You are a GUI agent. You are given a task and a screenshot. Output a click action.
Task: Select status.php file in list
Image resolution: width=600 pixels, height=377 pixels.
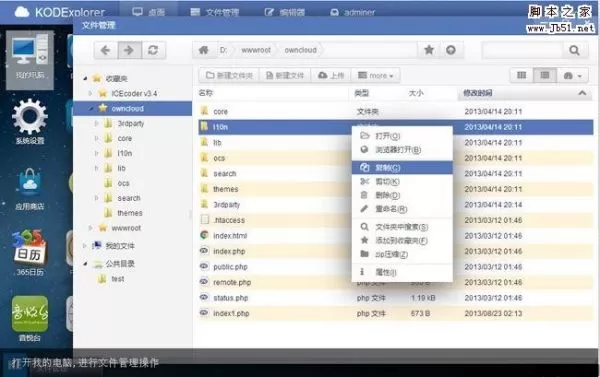(396, 298)
